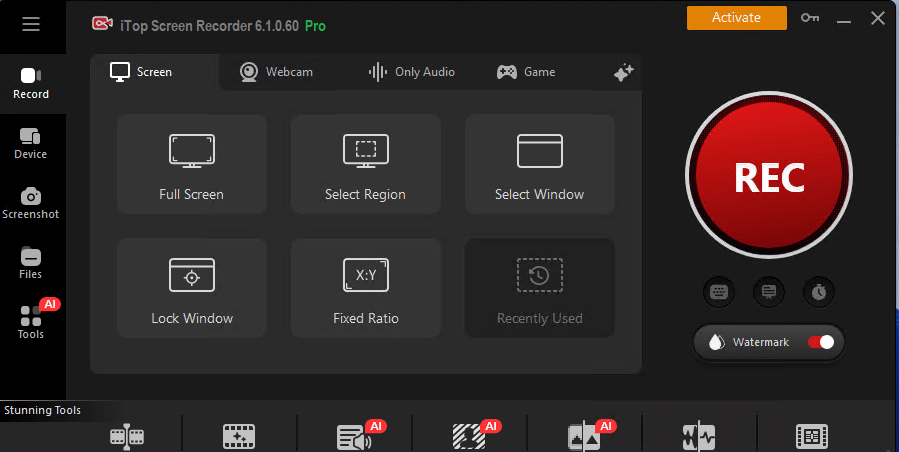Choose Full Screen recording mode
The image size is (899, 452).
[x=191, y=164]
